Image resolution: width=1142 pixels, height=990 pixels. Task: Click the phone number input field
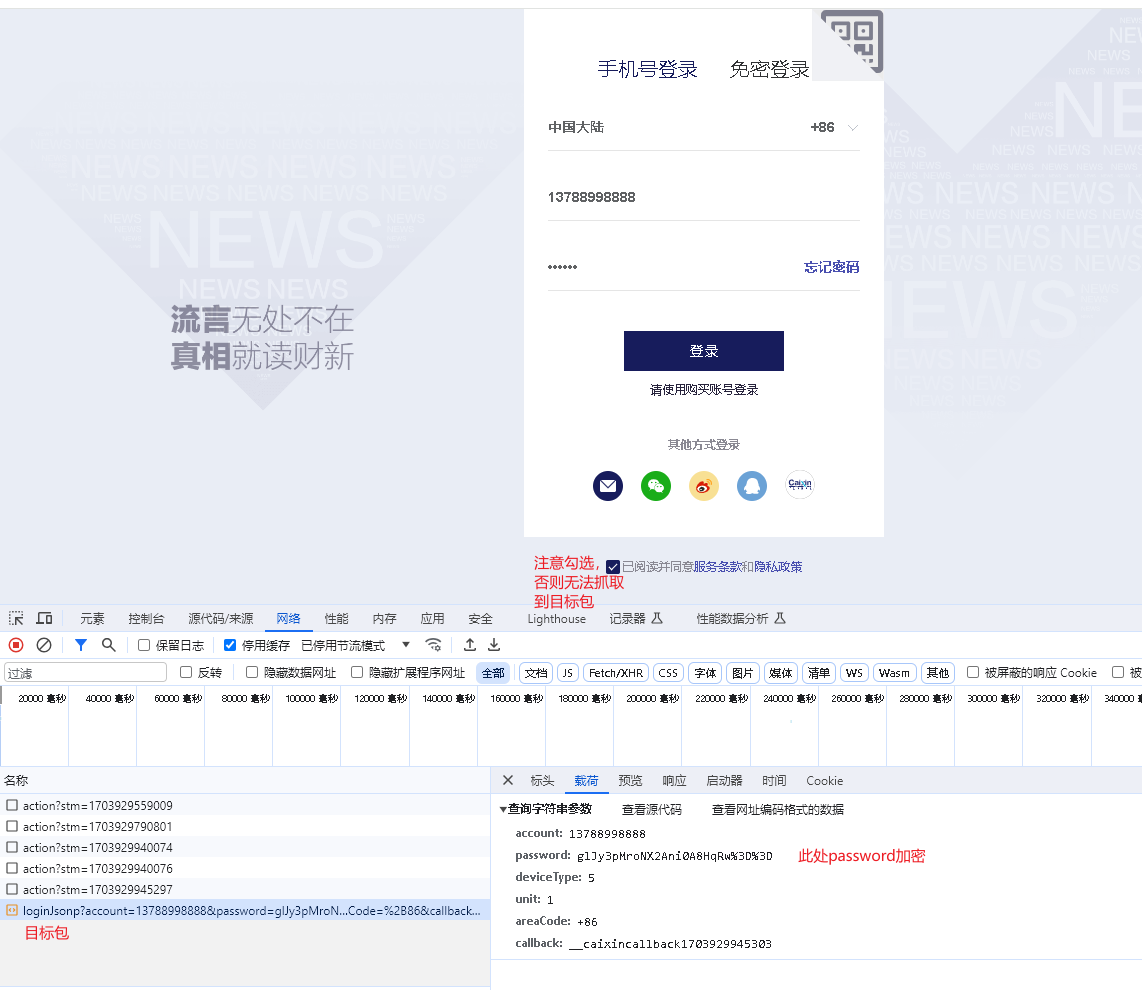click(x=704, y=197)
